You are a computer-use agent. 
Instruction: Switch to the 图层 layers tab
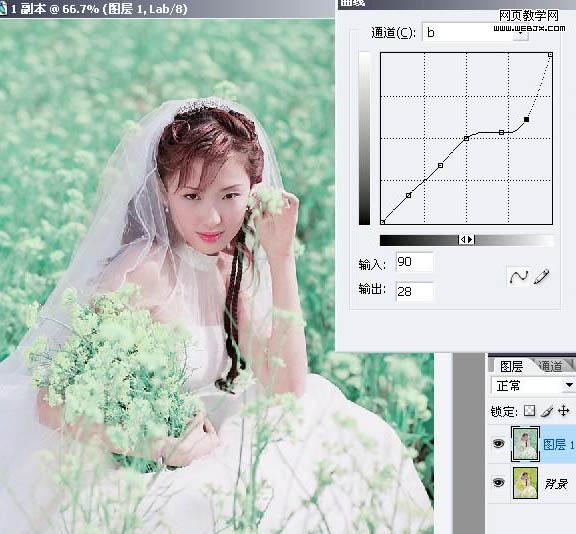pyautogui.click(x=511, y=366)
